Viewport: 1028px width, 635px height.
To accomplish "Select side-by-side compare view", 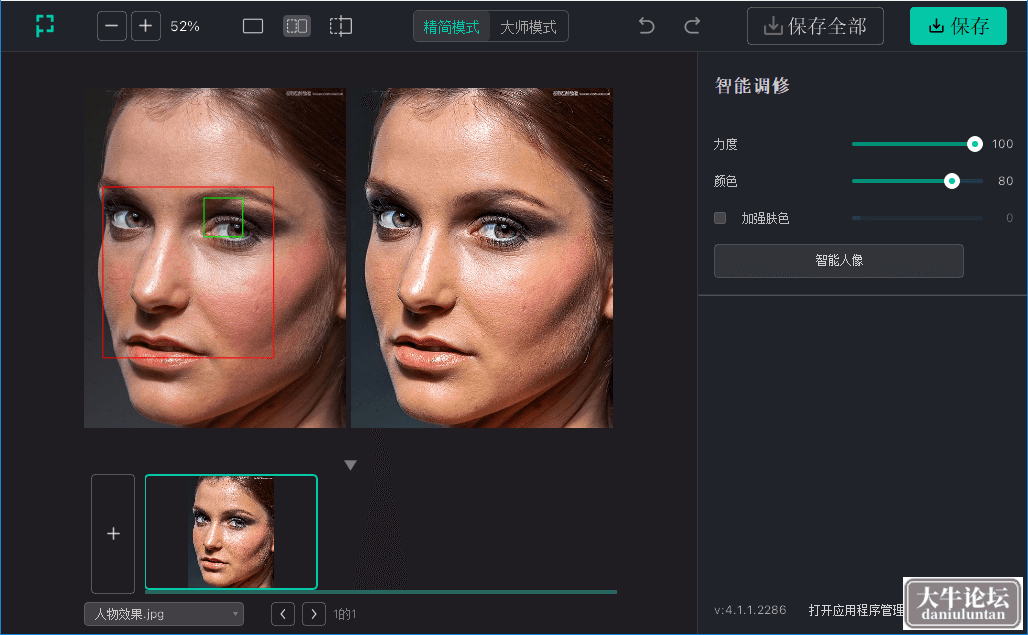I will coord(296,26).
